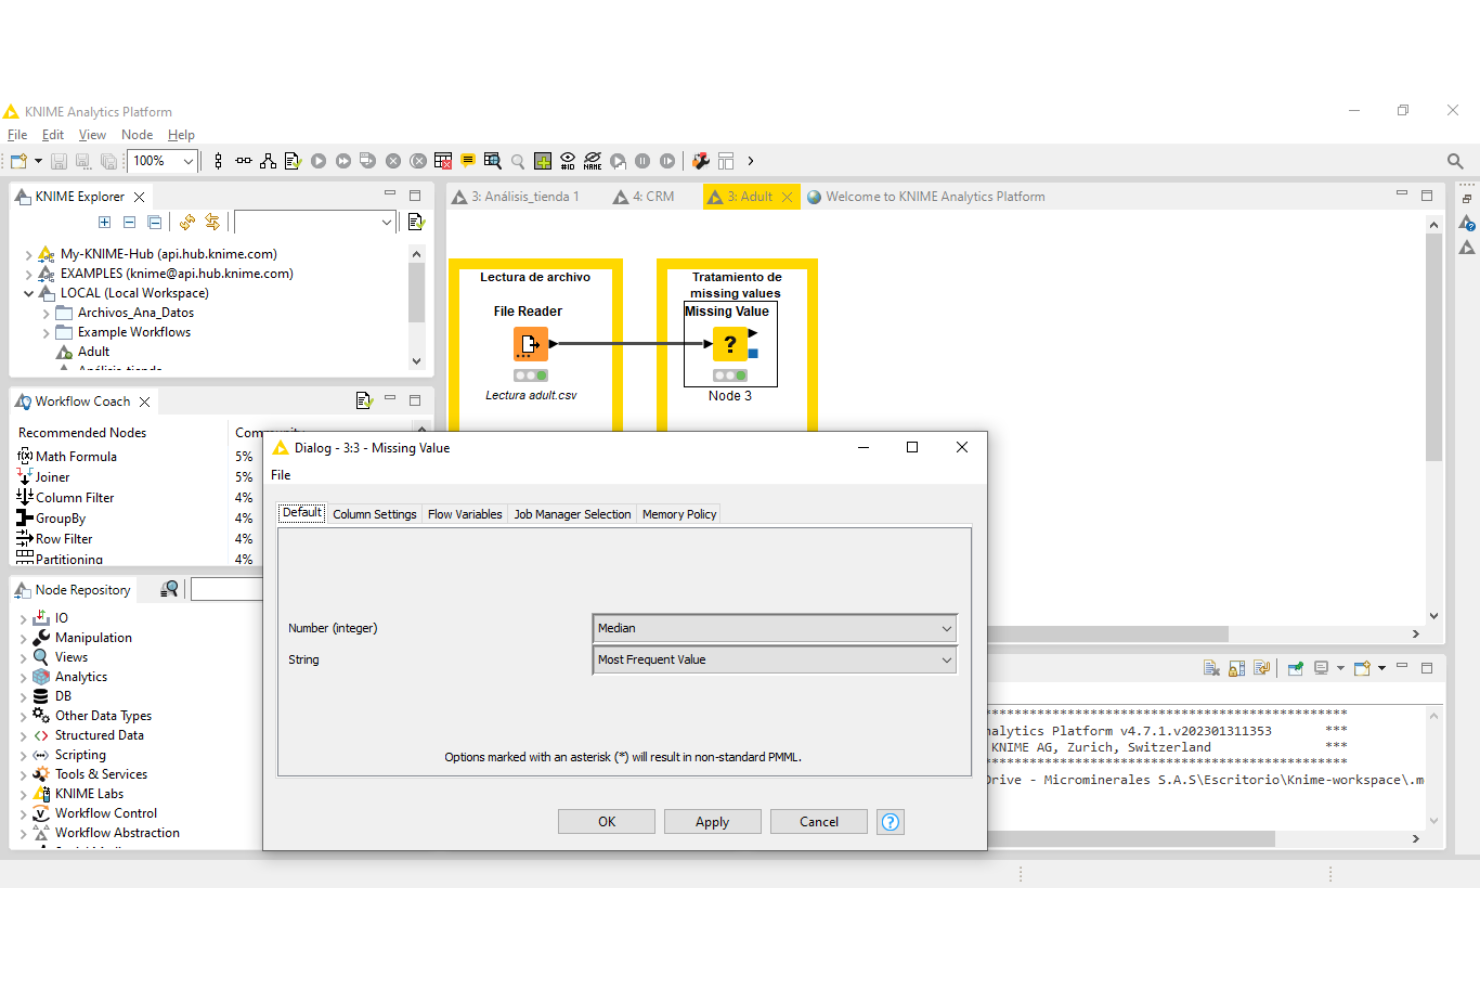Expand the KNIME Labs category
The width and height of the screenshot is (1480, 987).
23,795
